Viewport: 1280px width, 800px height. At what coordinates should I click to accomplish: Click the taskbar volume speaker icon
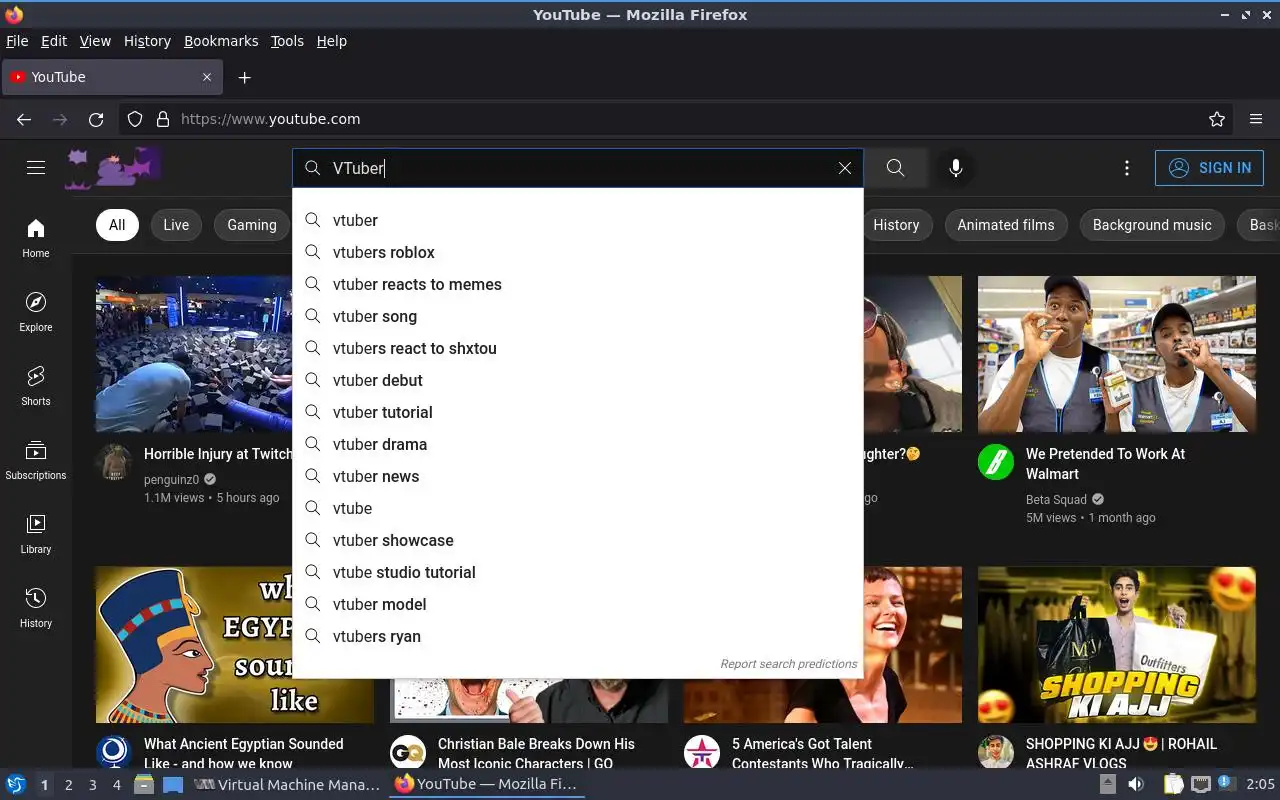pyautogui.click(x=1136, y=785)
